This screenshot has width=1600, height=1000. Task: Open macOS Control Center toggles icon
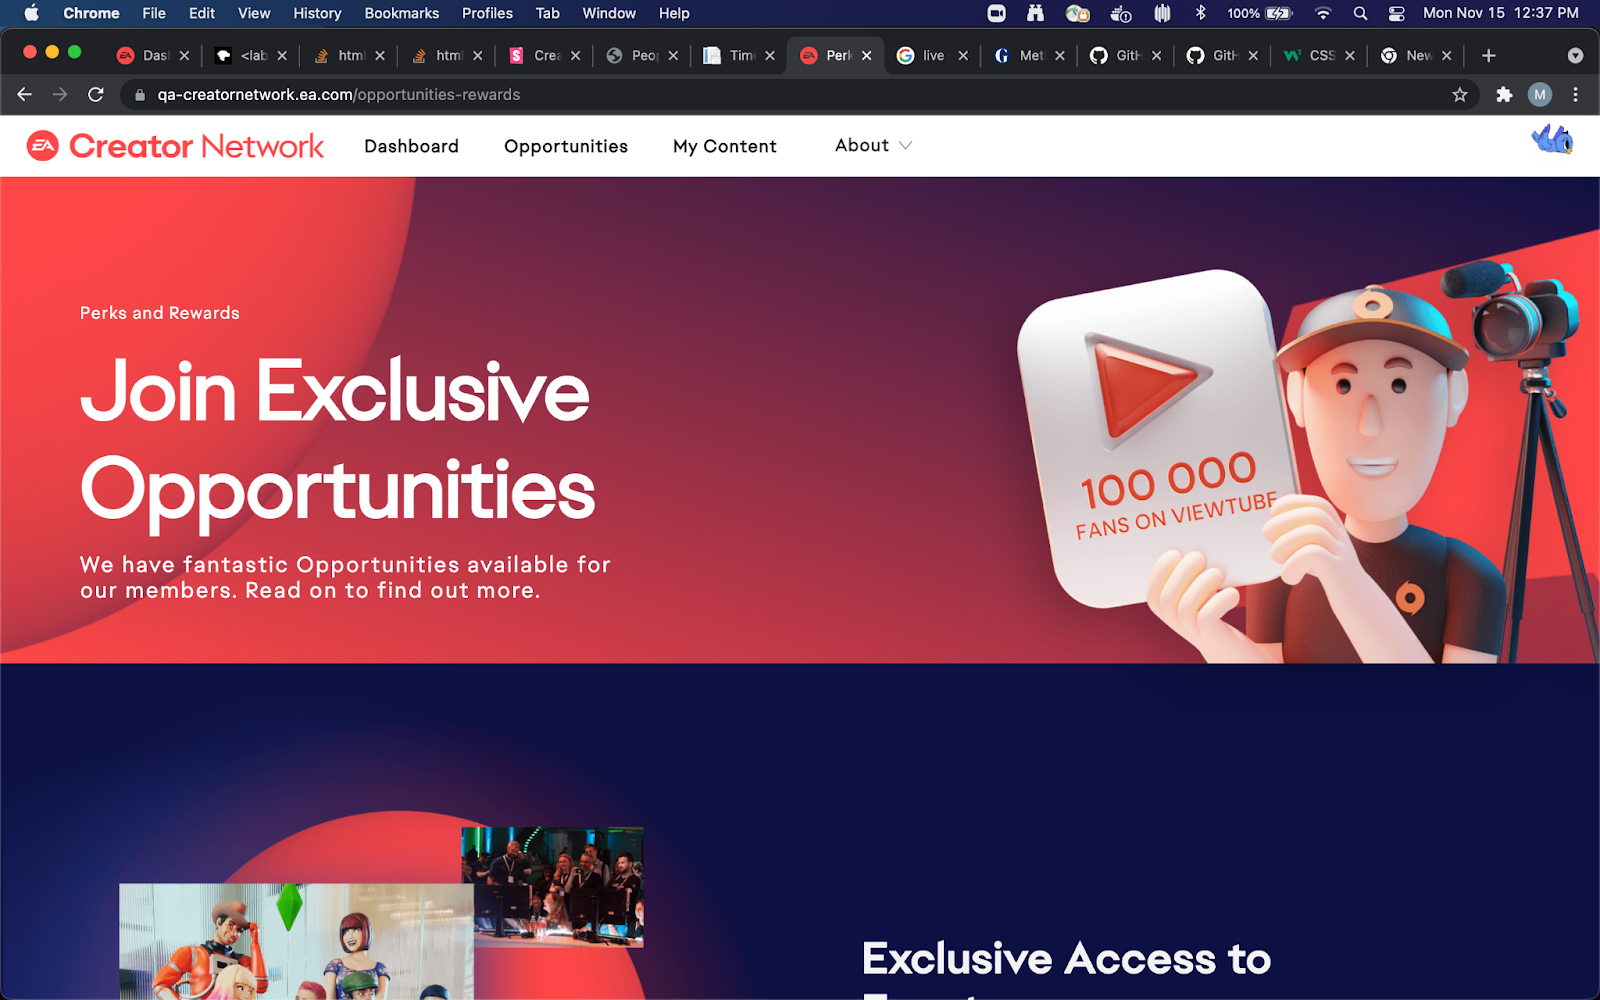[1397, 13]
